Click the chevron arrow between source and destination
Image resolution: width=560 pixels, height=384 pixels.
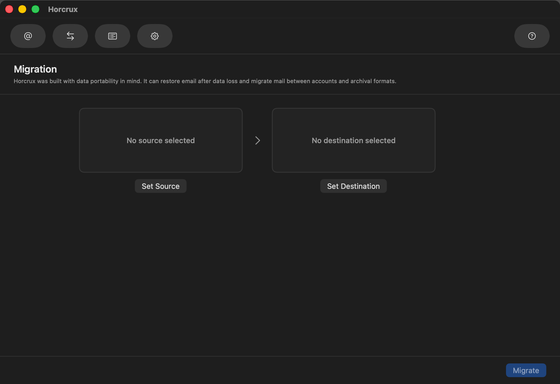click(258, 140)
